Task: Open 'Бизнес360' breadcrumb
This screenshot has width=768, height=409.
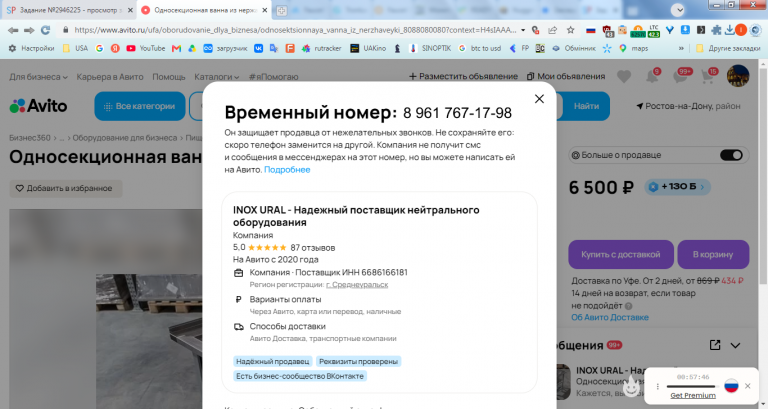Action: [x=30, y=138]
